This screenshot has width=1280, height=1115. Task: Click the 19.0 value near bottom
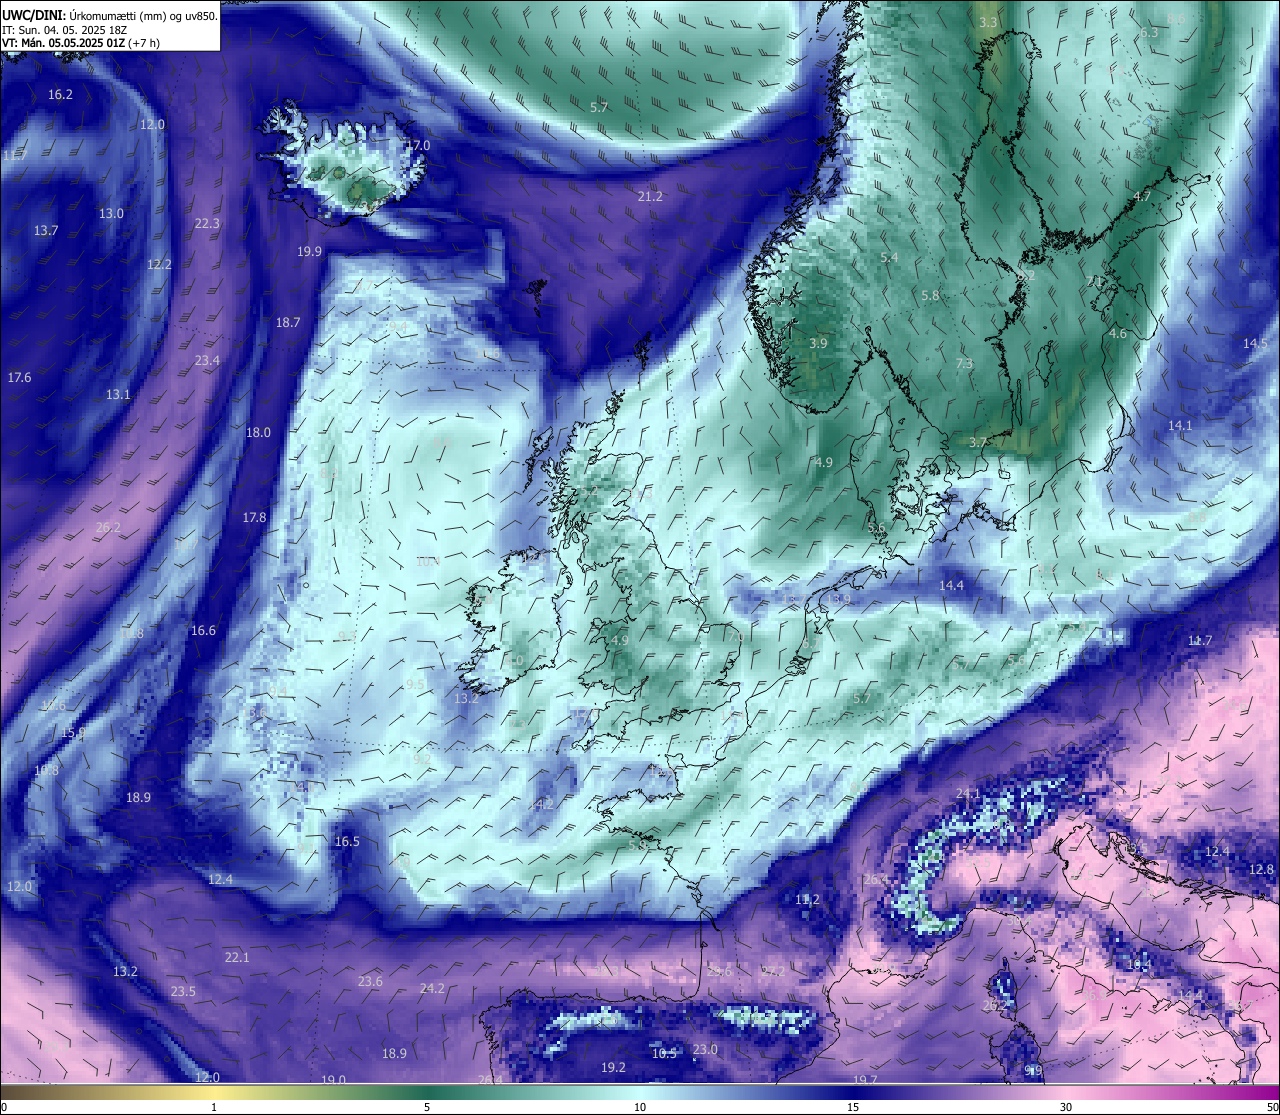[334, 1081]
